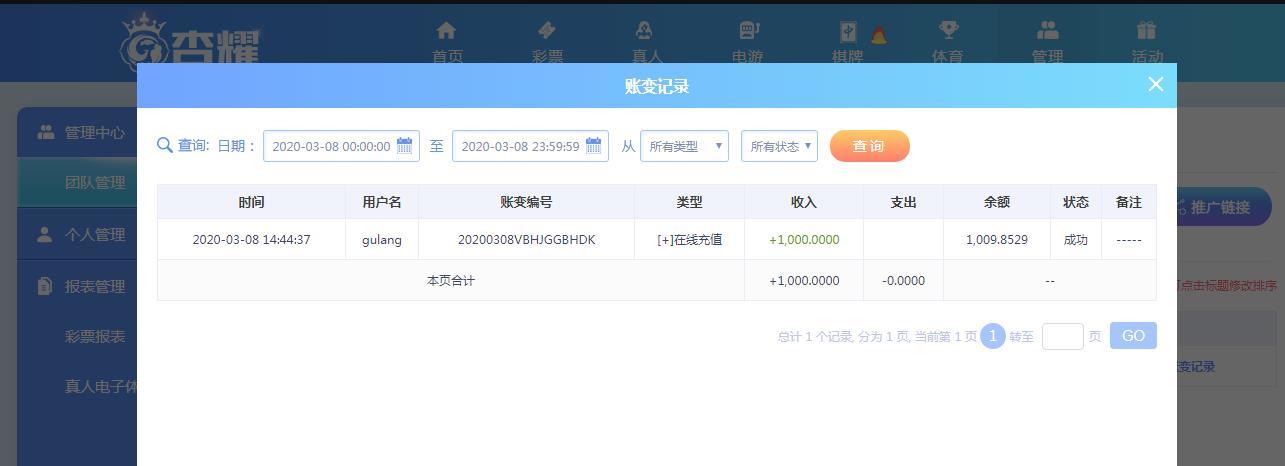
Task: Open the 电游 slot games icon
Action: (748, 31)
